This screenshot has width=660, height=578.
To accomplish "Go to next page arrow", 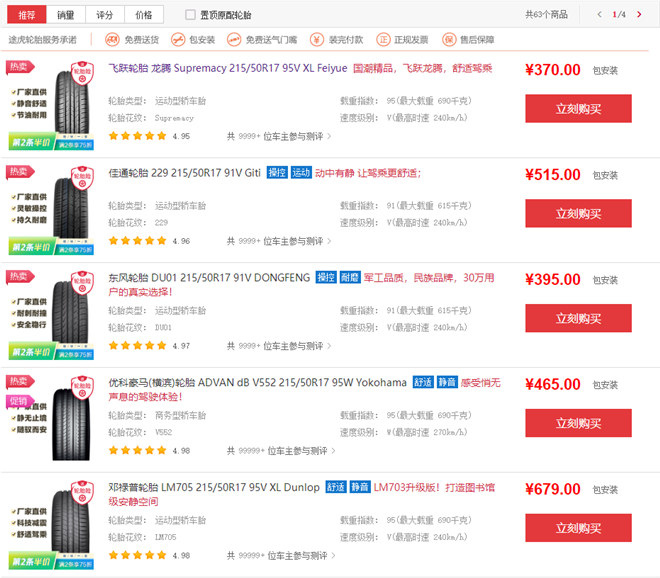I will (x=639, y=15).
